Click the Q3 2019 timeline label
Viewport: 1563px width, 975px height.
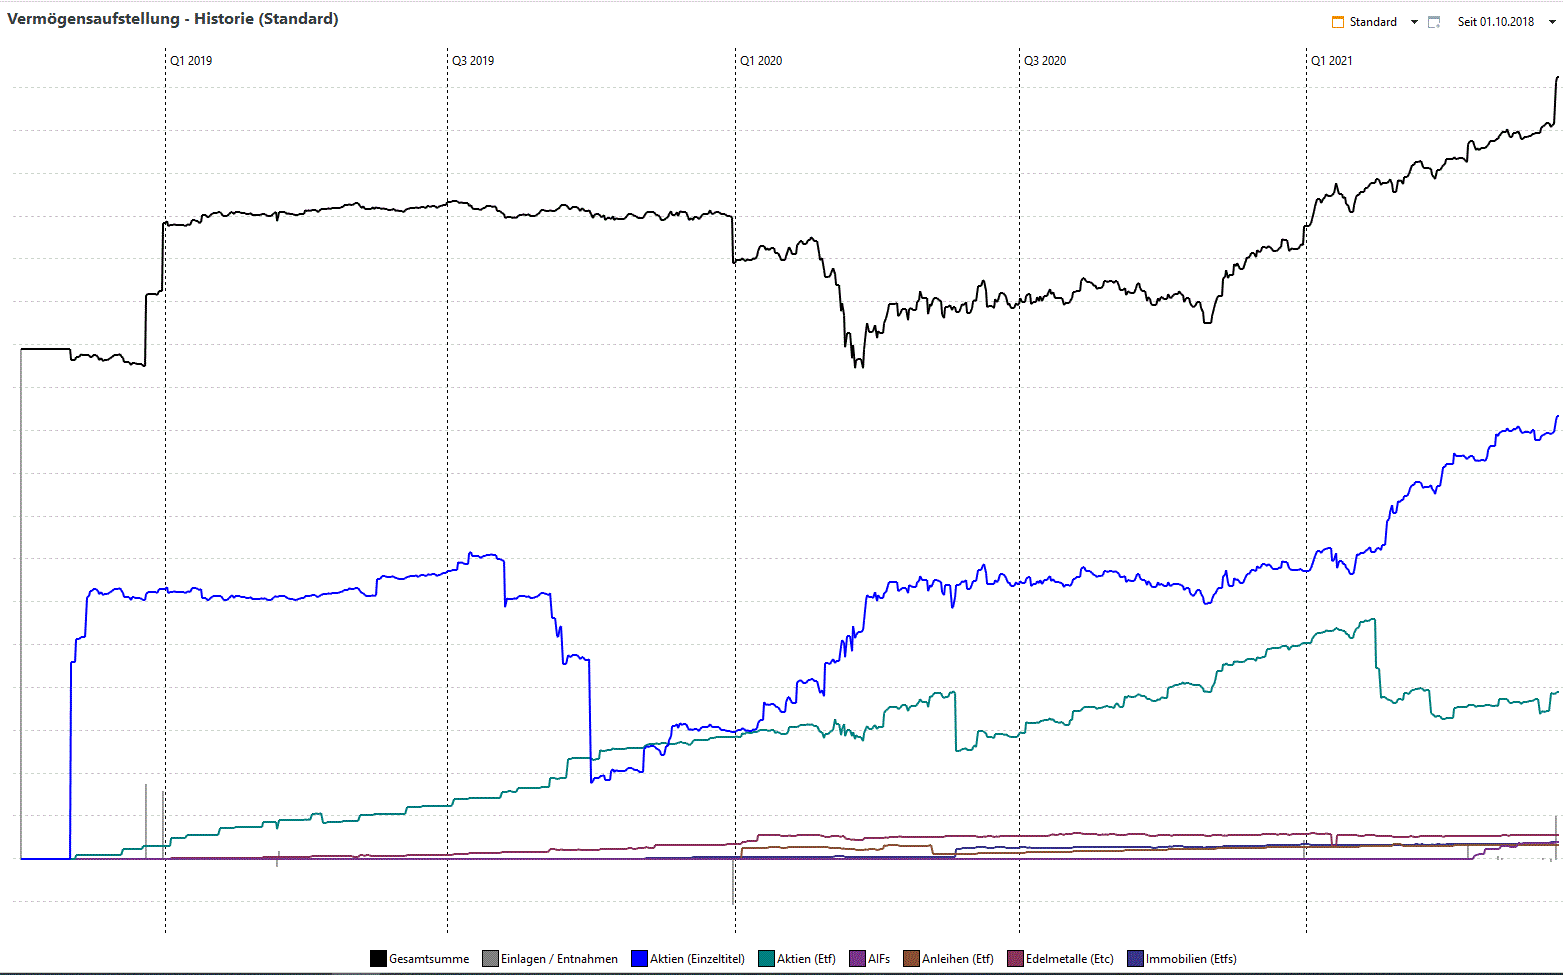tap(473, 61)
